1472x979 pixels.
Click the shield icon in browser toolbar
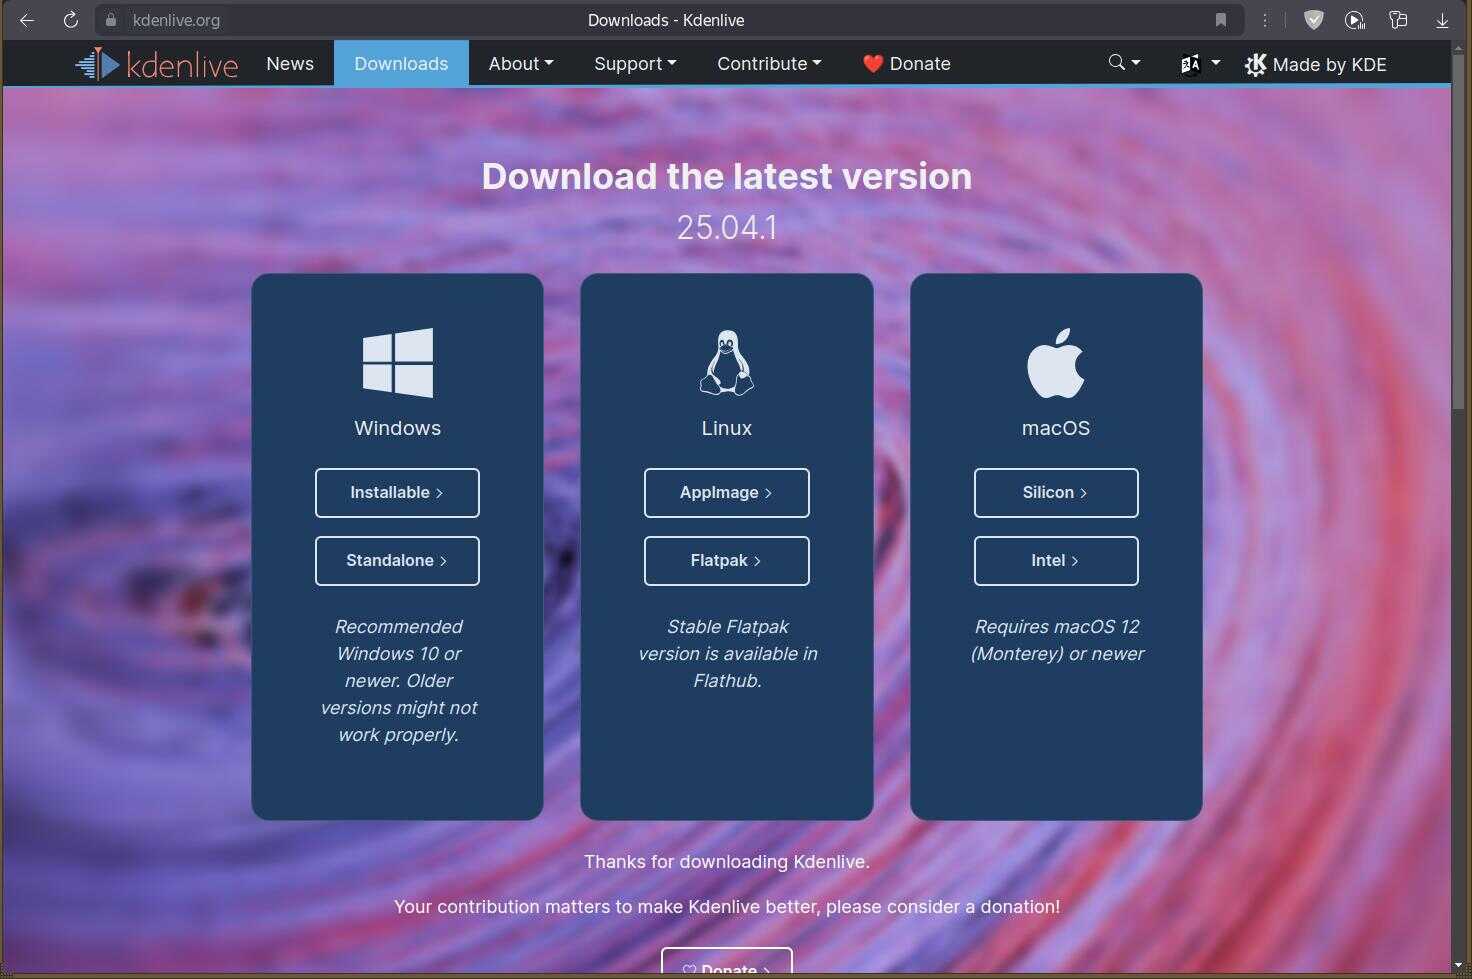coord(1314,20)
